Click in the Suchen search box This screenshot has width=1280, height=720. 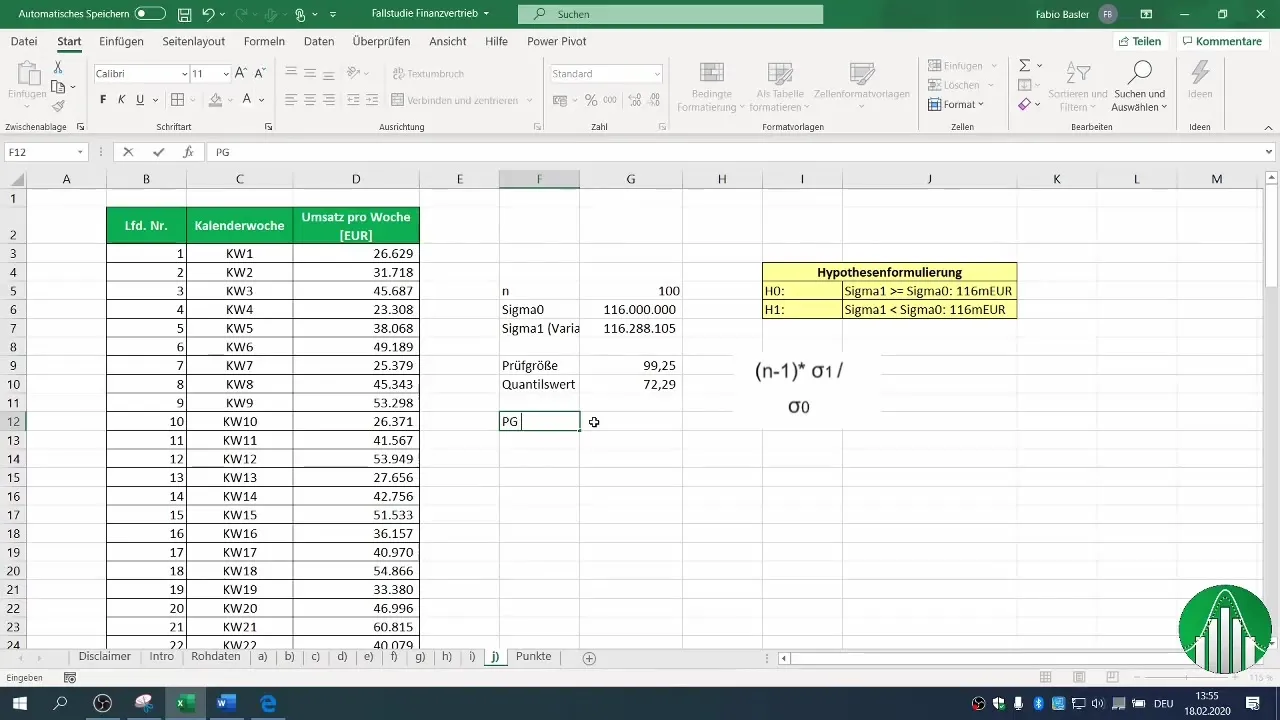click(x=670, y=14)
